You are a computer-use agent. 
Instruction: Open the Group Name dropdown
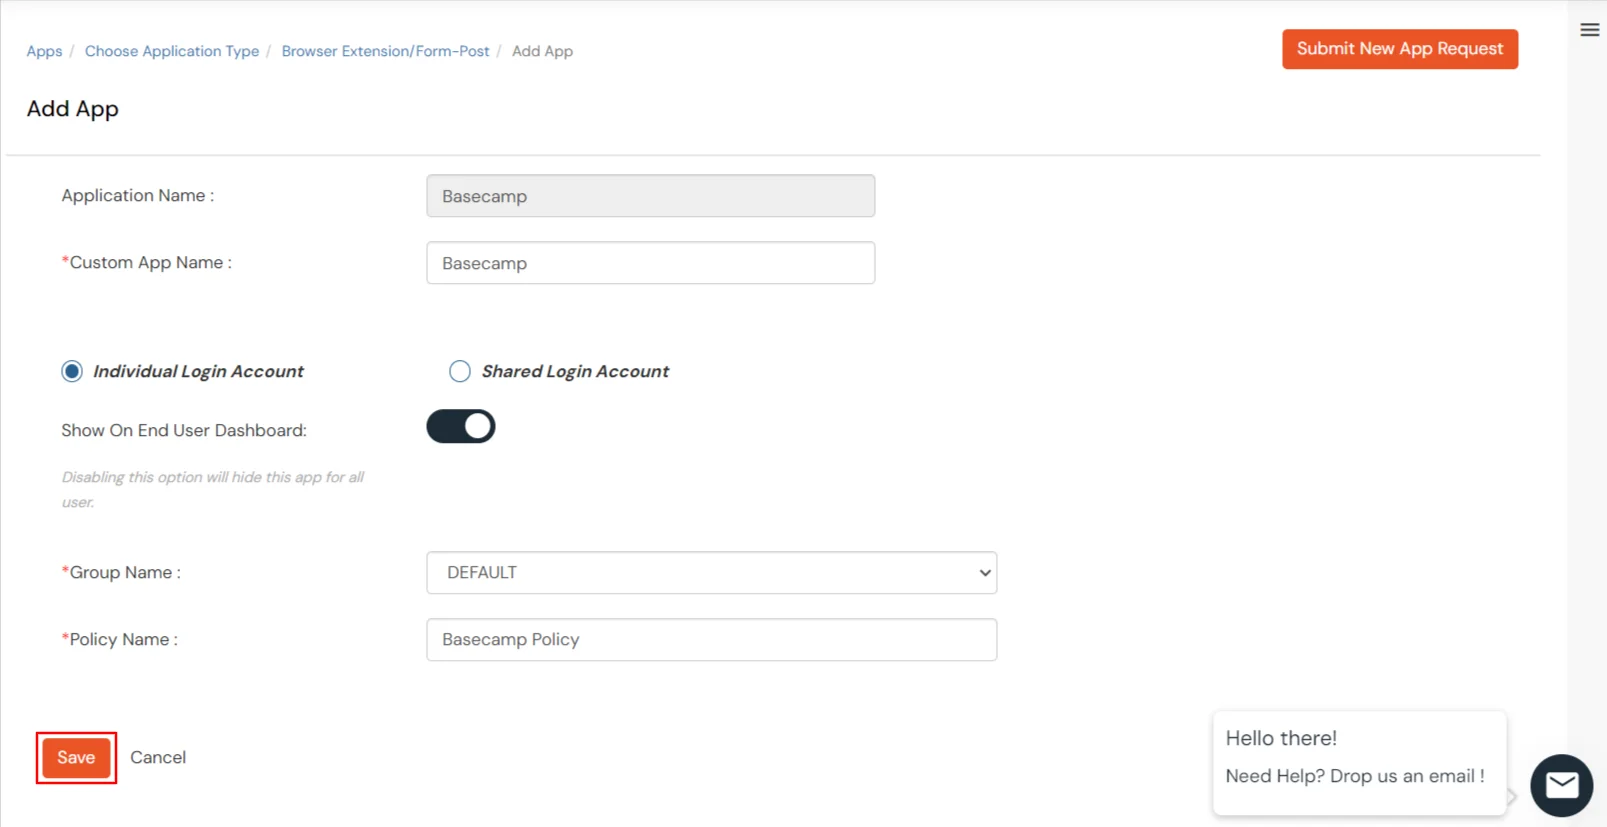click(712, 573)
